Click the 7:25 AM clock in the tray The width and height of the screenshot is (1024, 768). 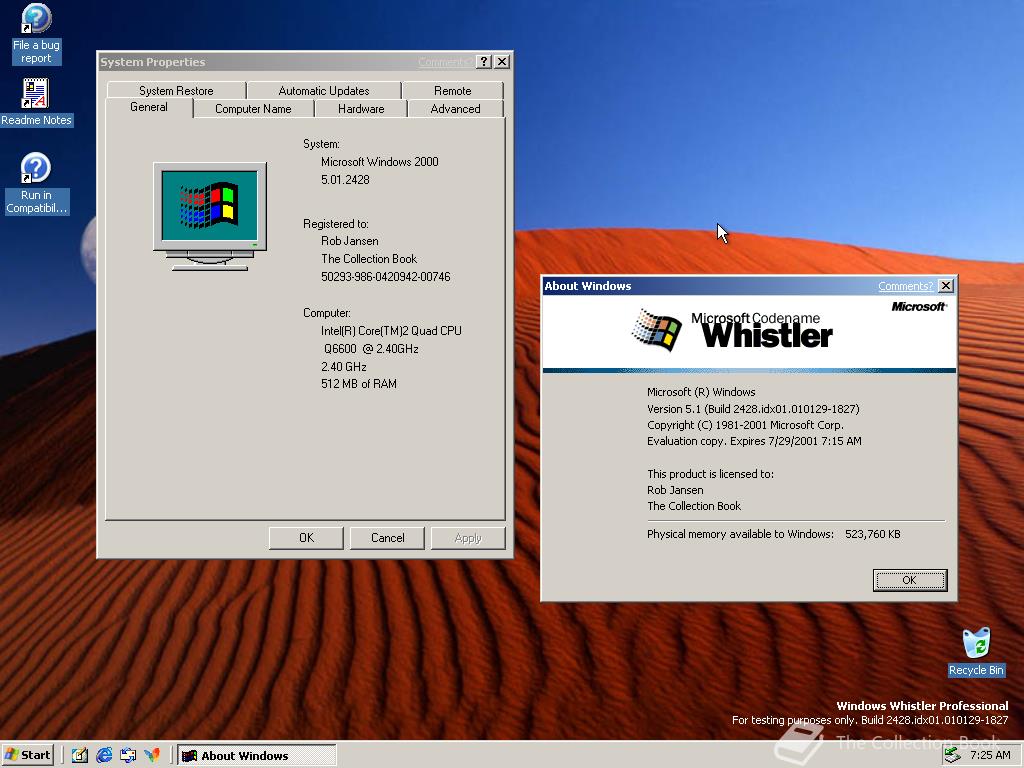pyautogui.click(x=990, y=755)
